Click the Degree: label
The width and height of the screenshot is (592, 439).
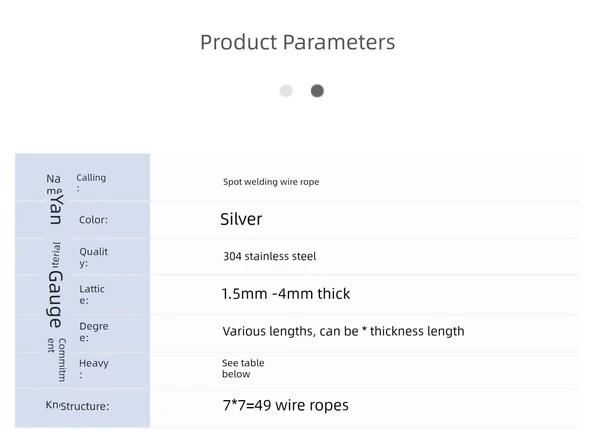[94, 331]
